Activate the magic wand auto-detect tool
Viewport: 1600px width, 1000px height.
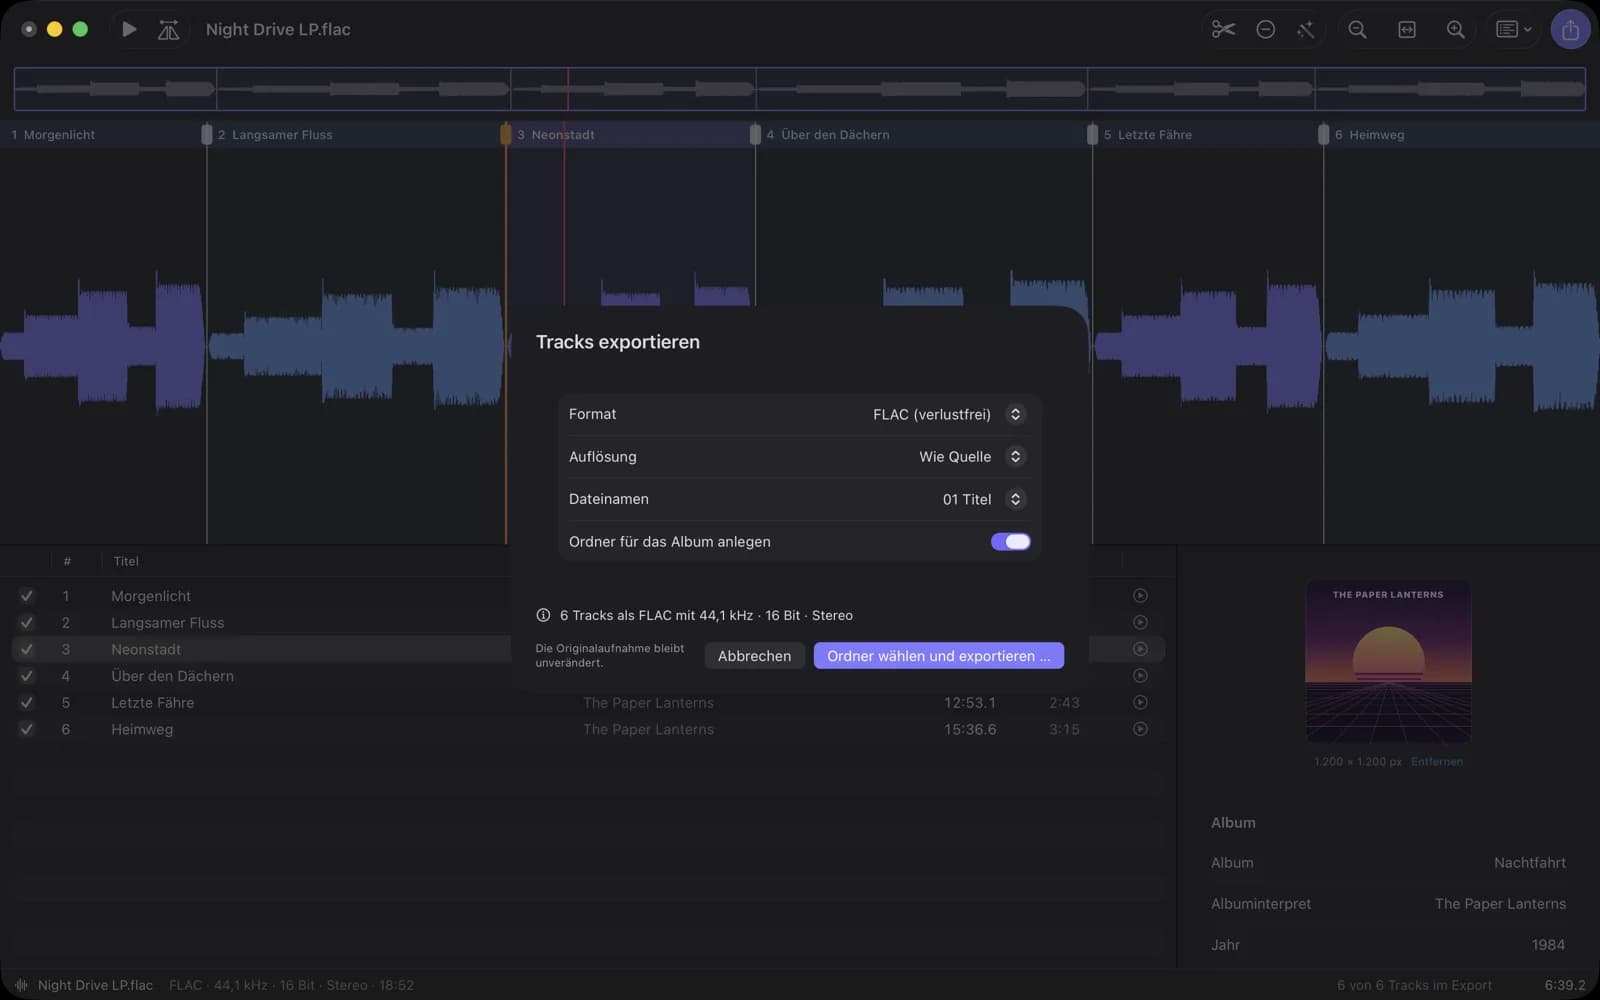pos(1306,30)
